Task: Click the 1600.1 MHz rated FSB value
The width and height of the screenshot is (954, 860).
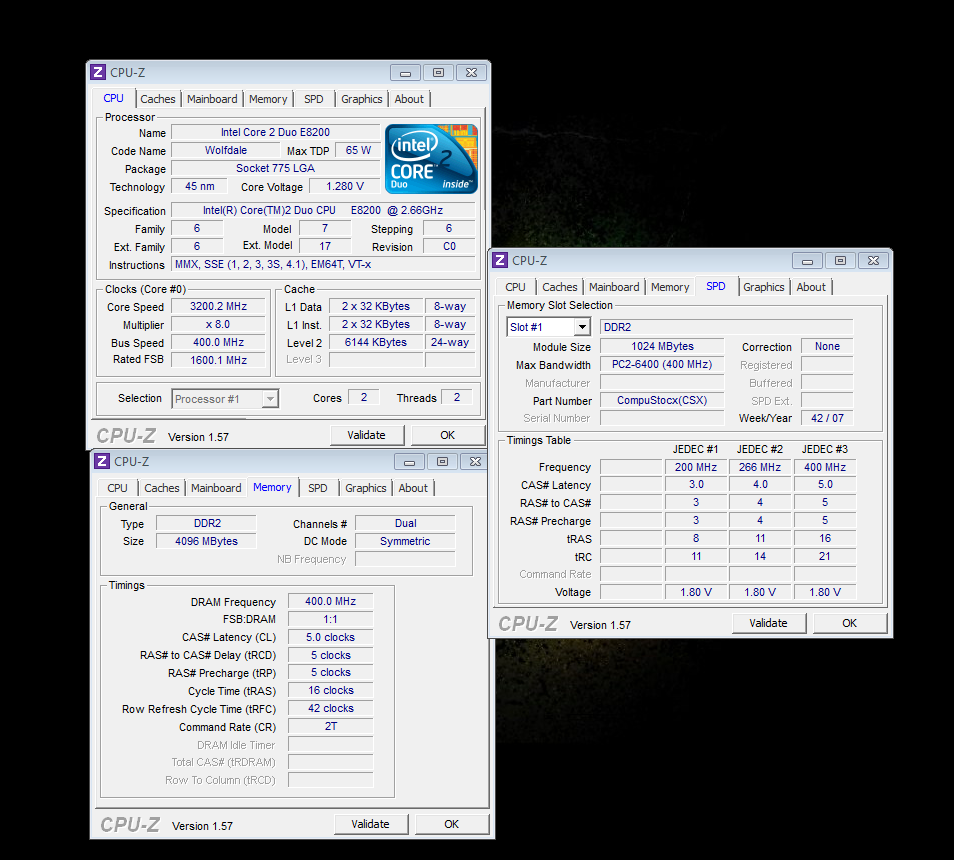Action: pyautogui.click(x=218, y=360)
